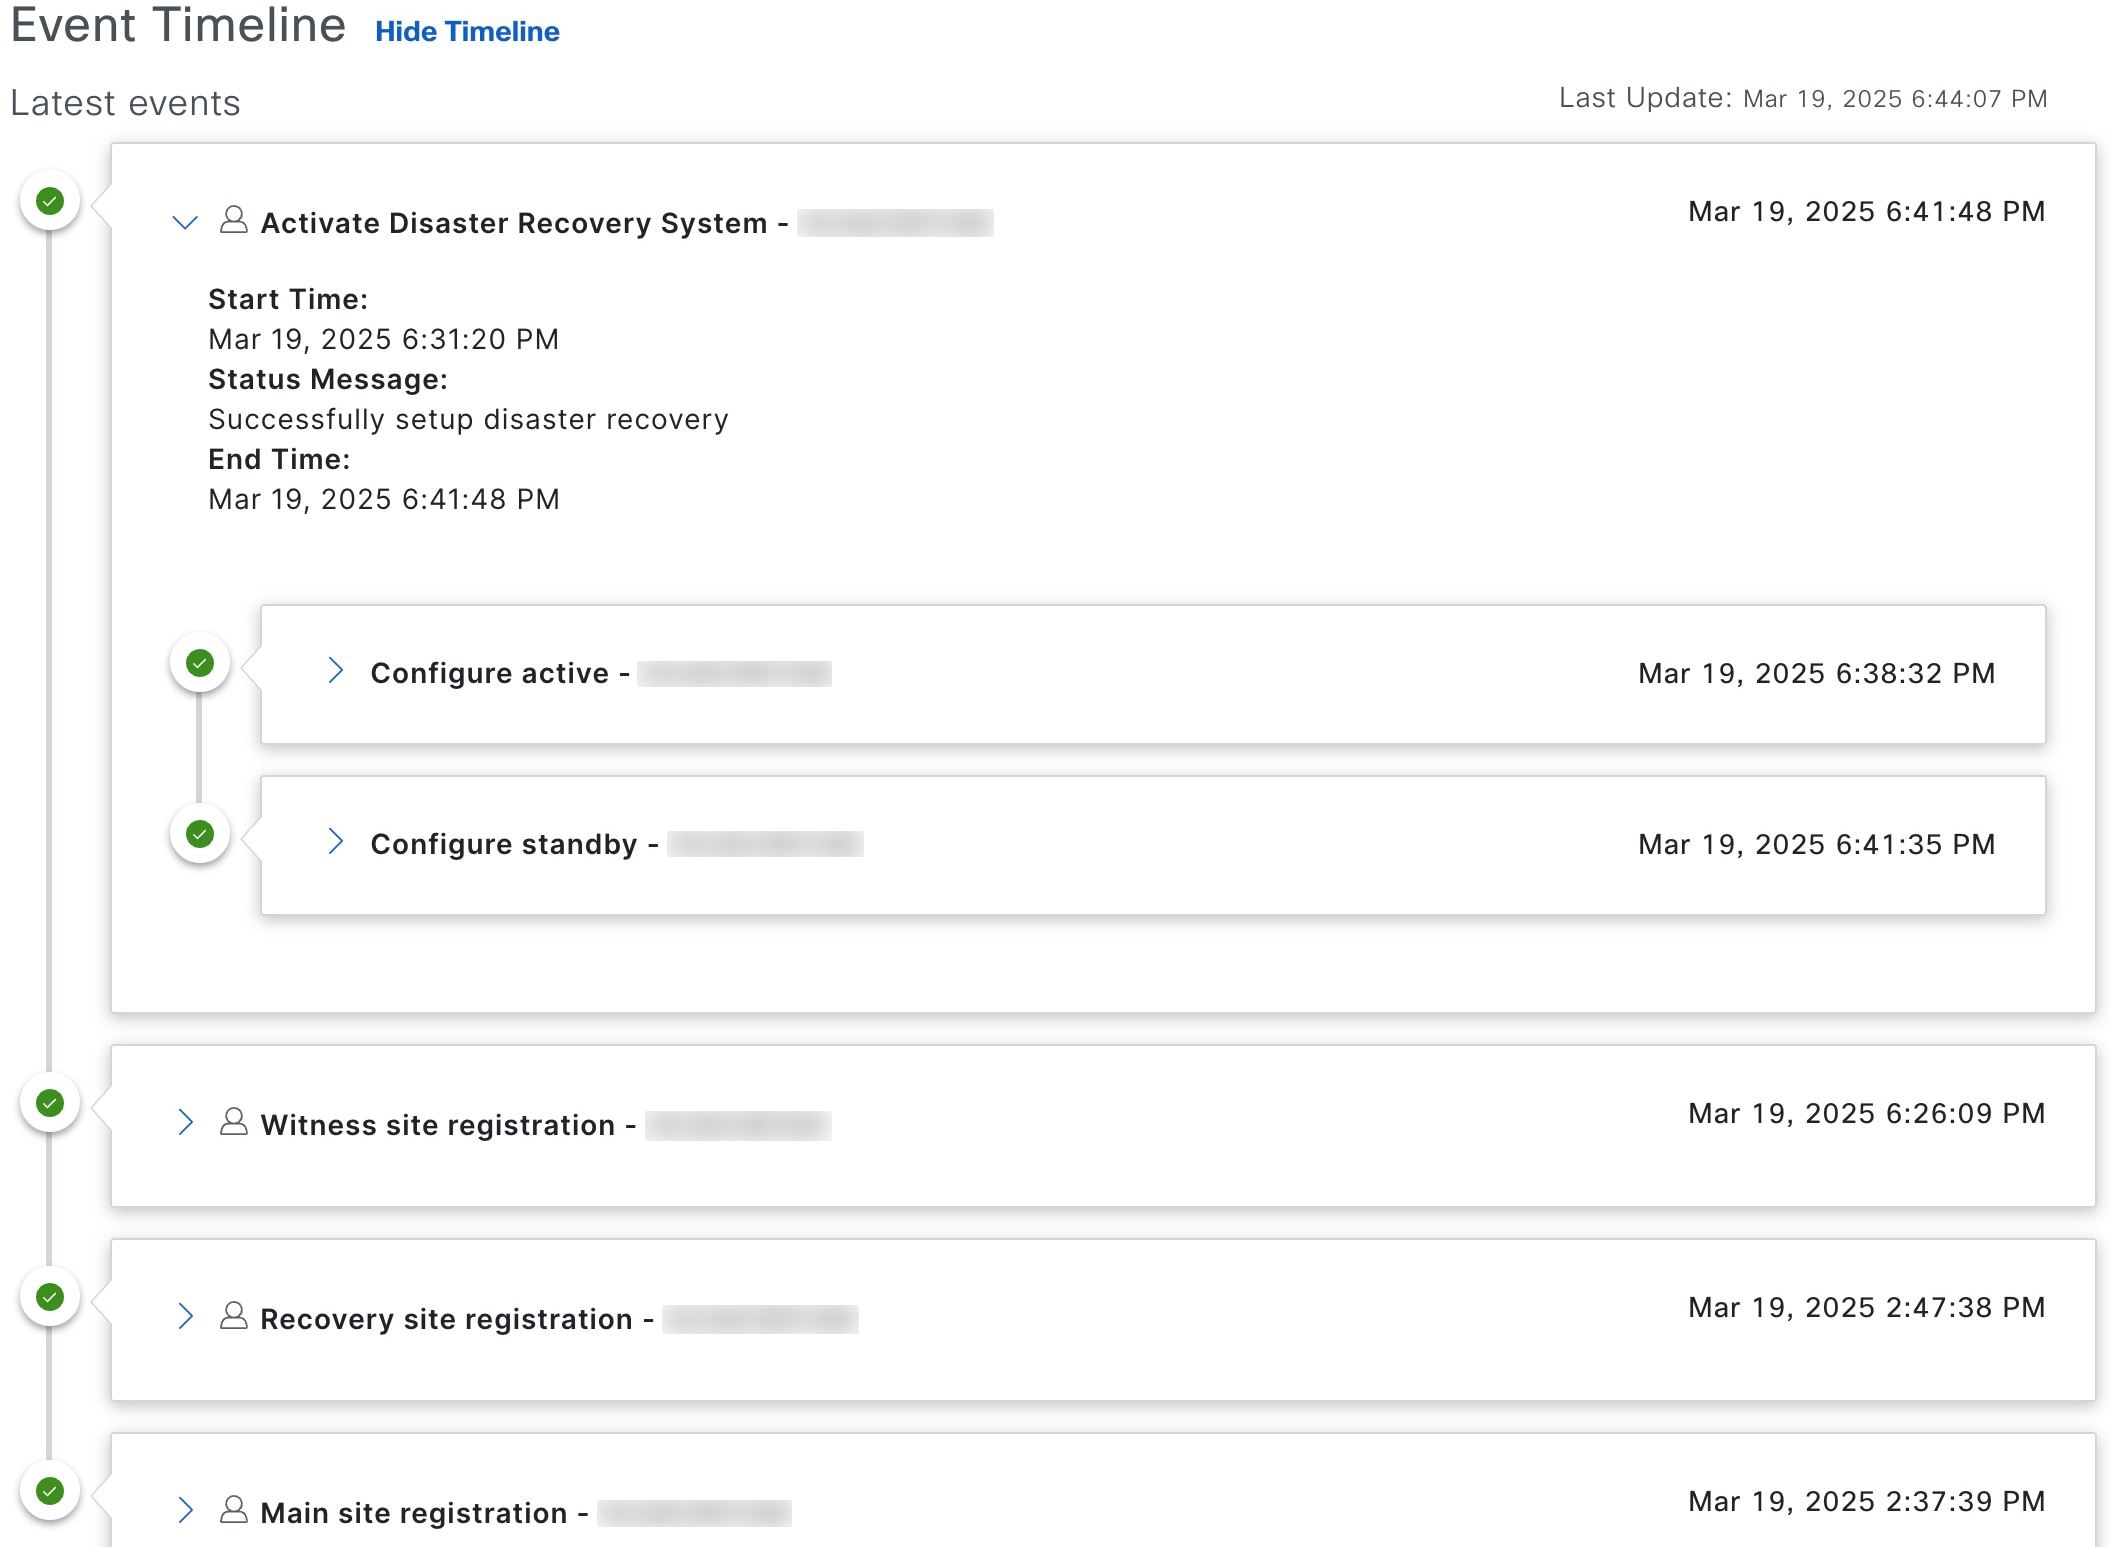
Task: Click the End Time: label
Action: 279,459
